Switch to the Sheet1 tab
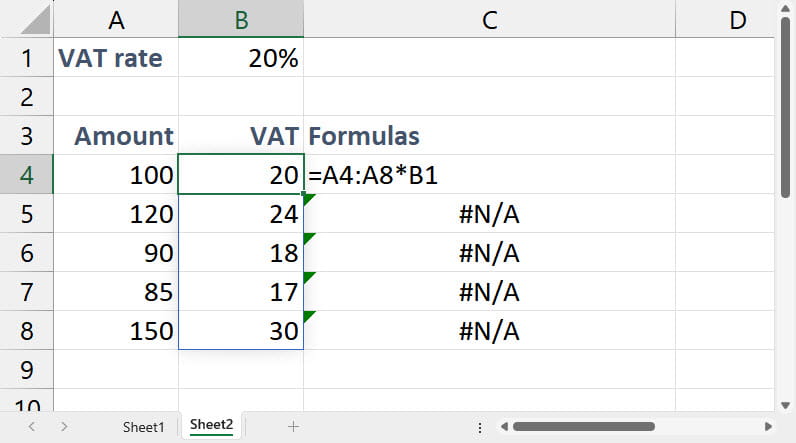This screenshot has width=796, height=443. 143,427
